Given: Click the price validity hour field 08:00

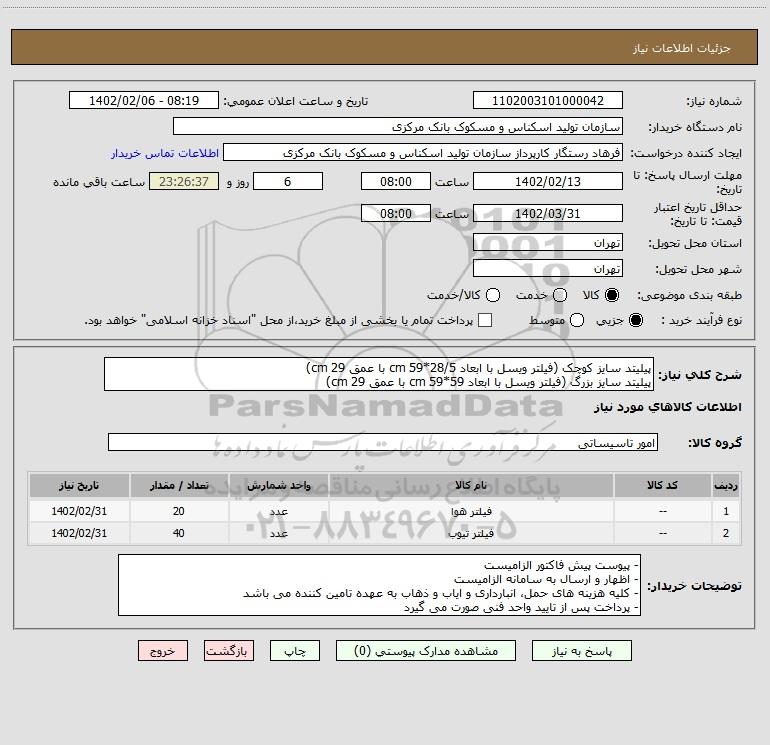Looking at the screenshot, I should (396, 213).
